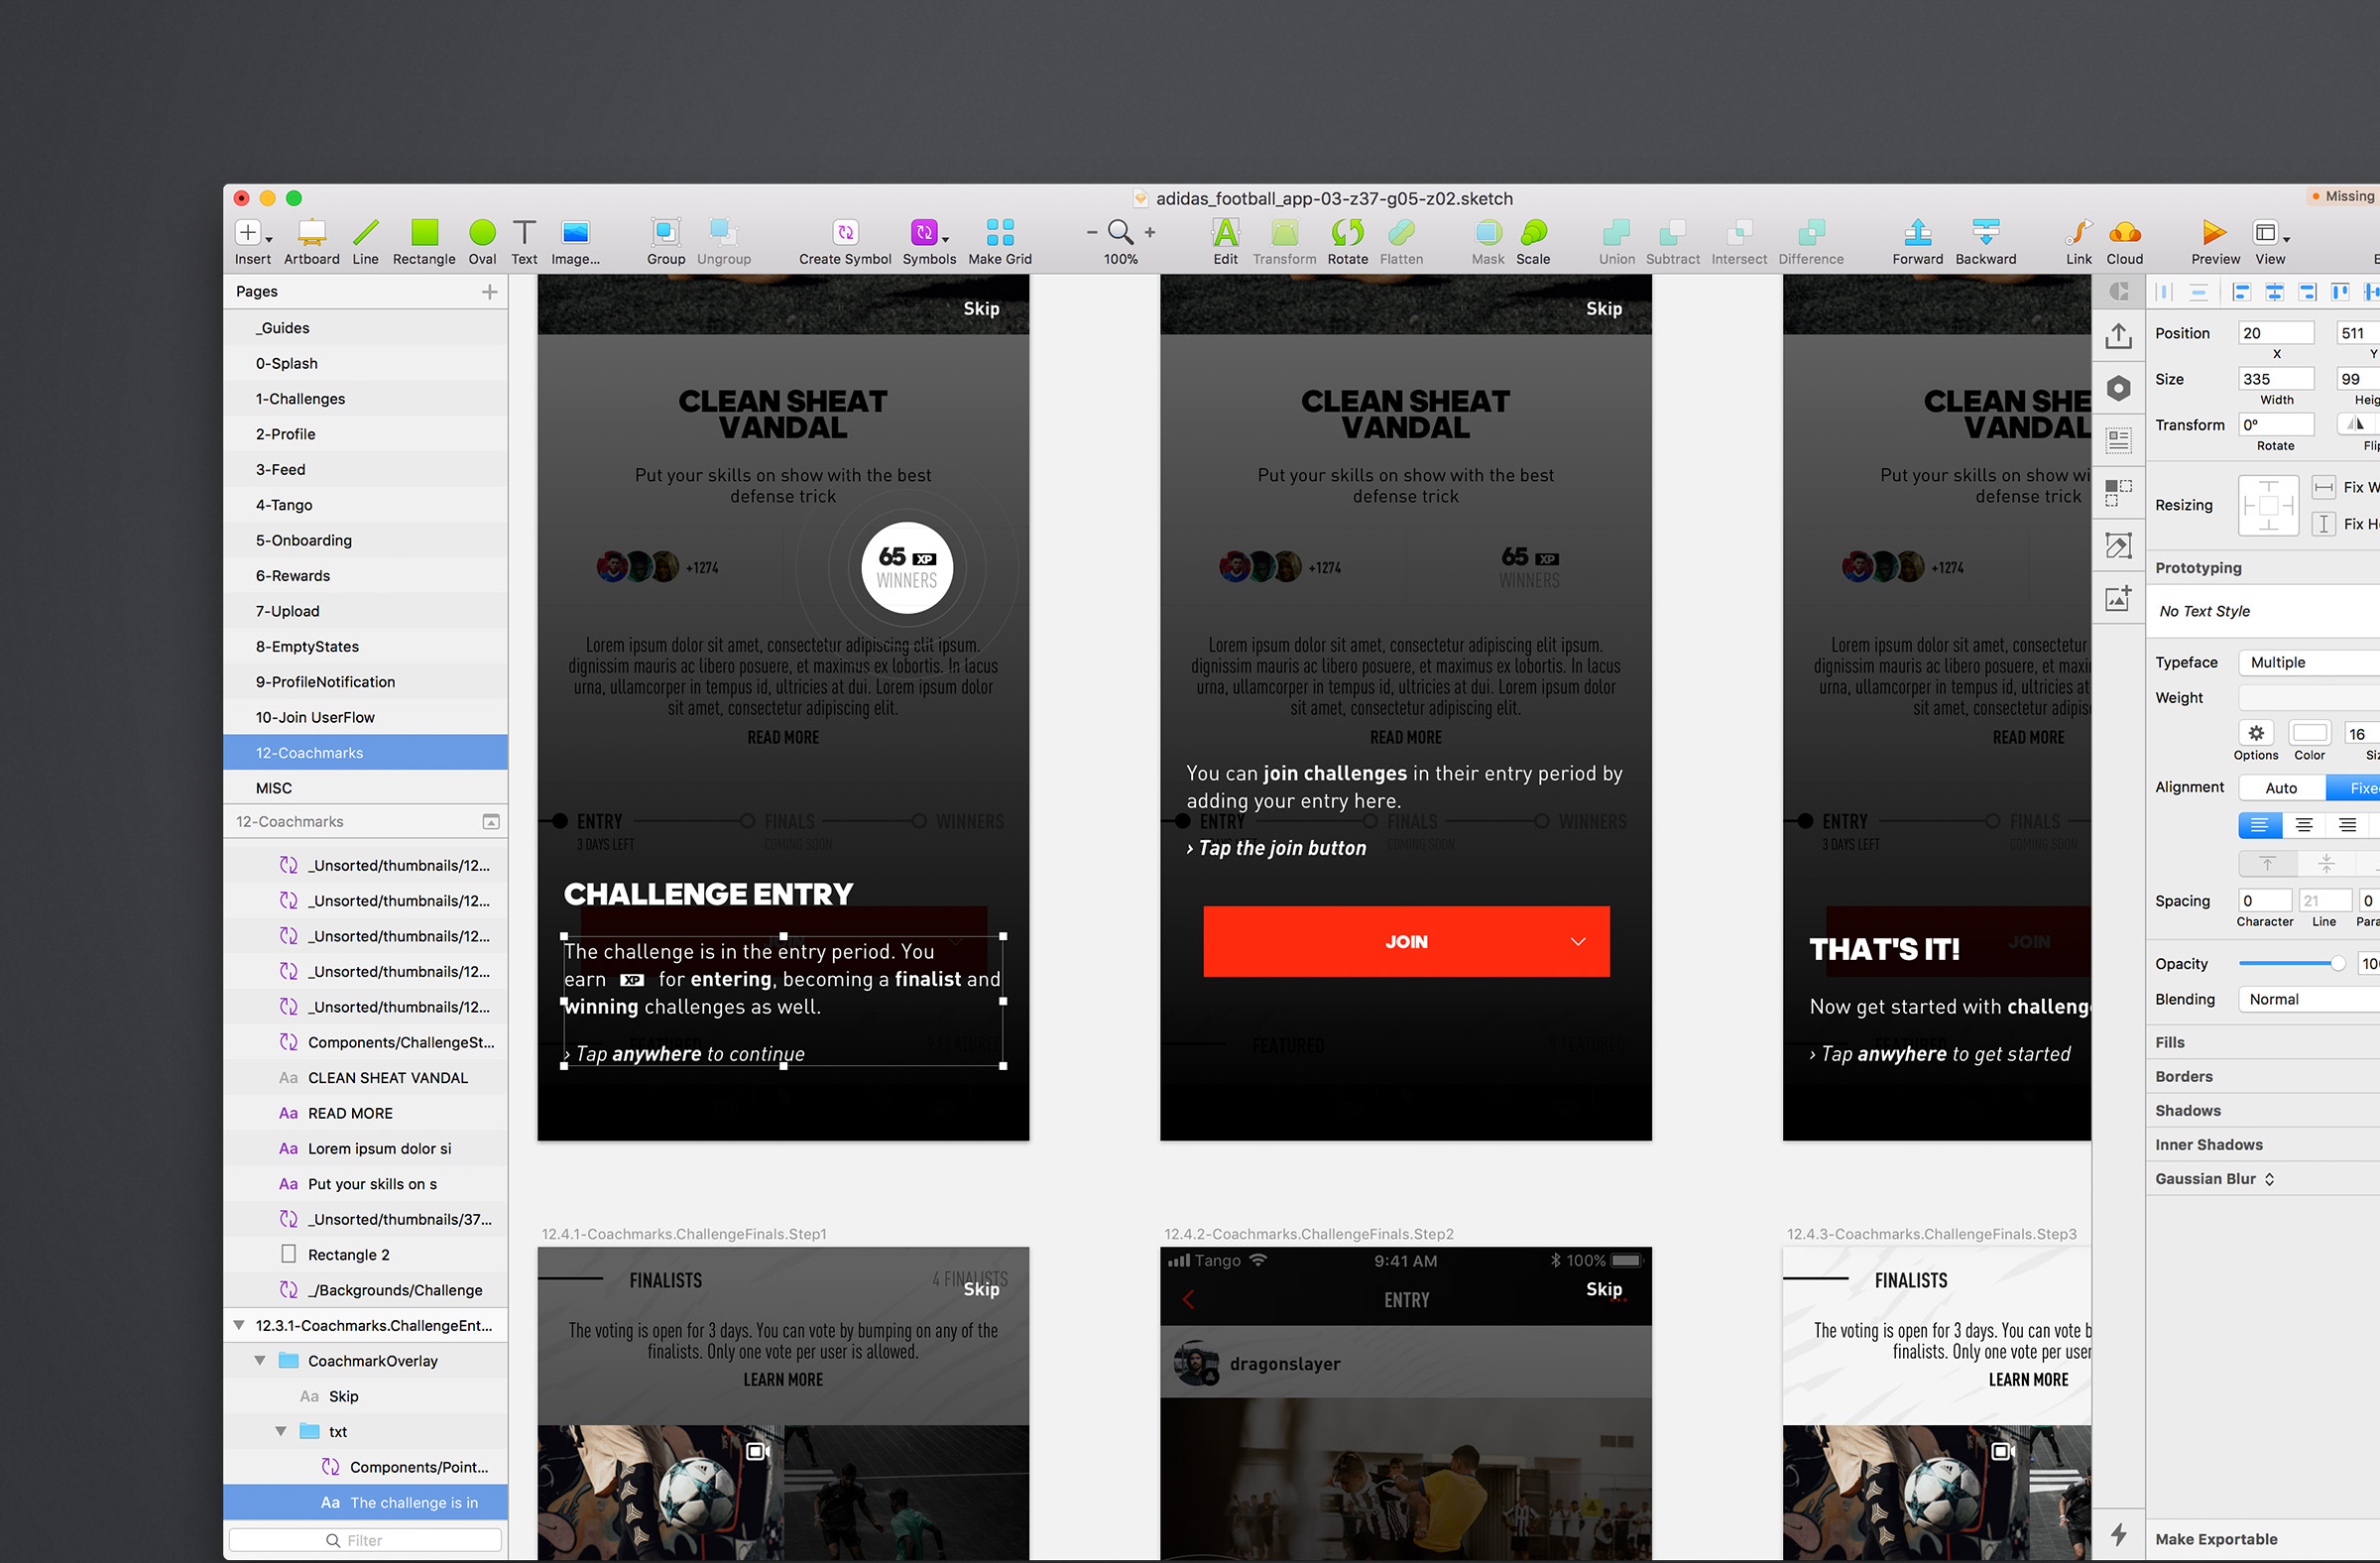The image size is (2380, 1563).
Task: Switch to the MISC page
Action: [274, 788]
